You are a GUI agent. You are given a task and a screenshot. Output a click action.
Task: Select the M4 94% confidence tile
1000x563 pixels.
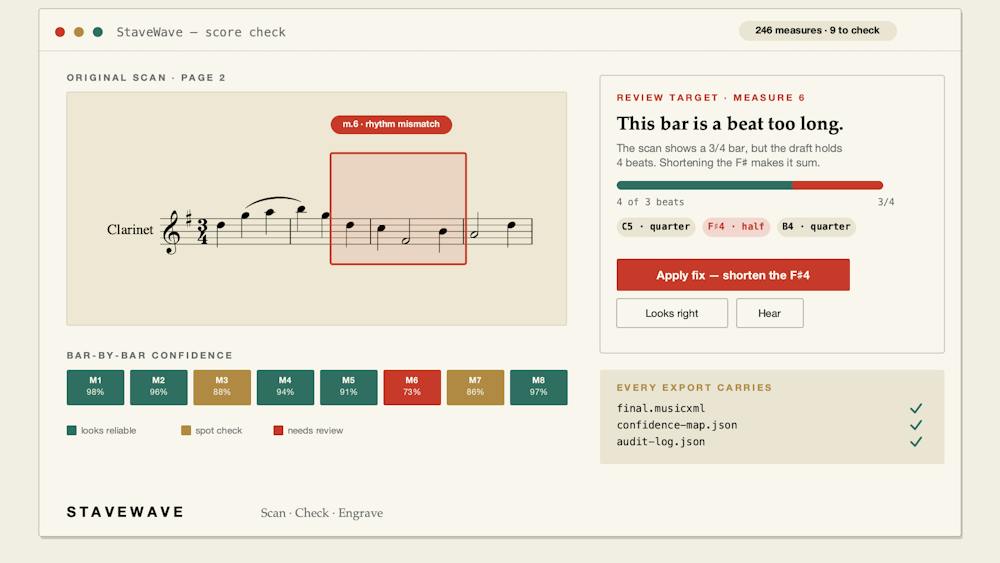285,387
